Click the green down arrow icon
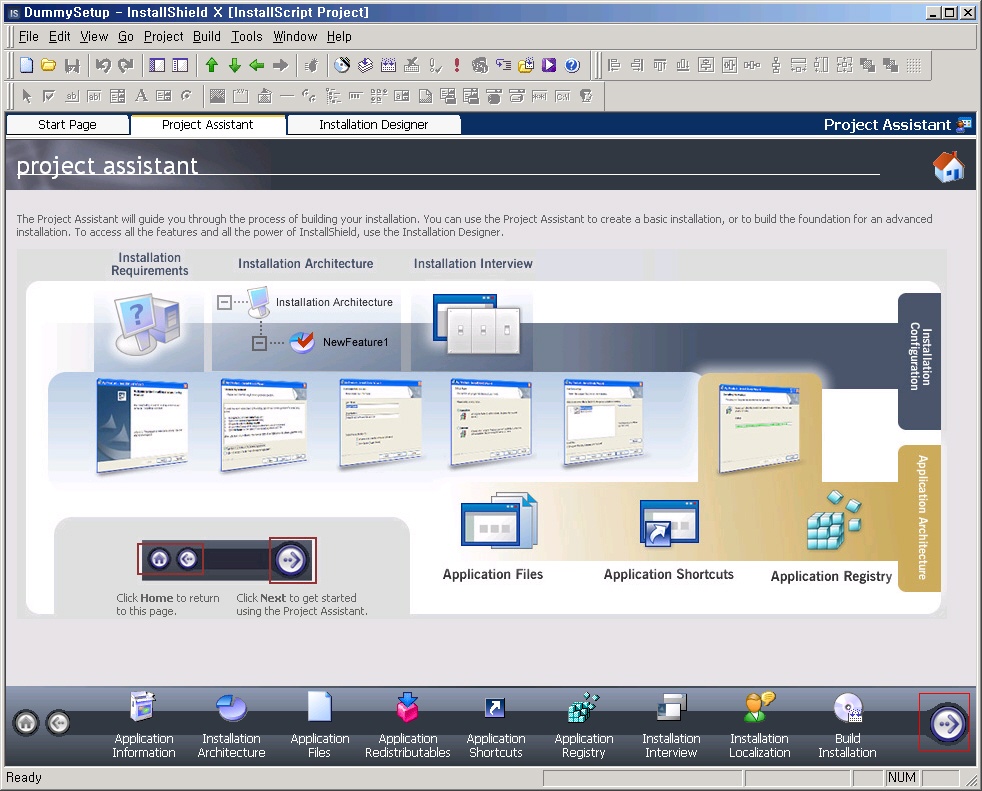982x791 pixels. (x=235, y=65)
